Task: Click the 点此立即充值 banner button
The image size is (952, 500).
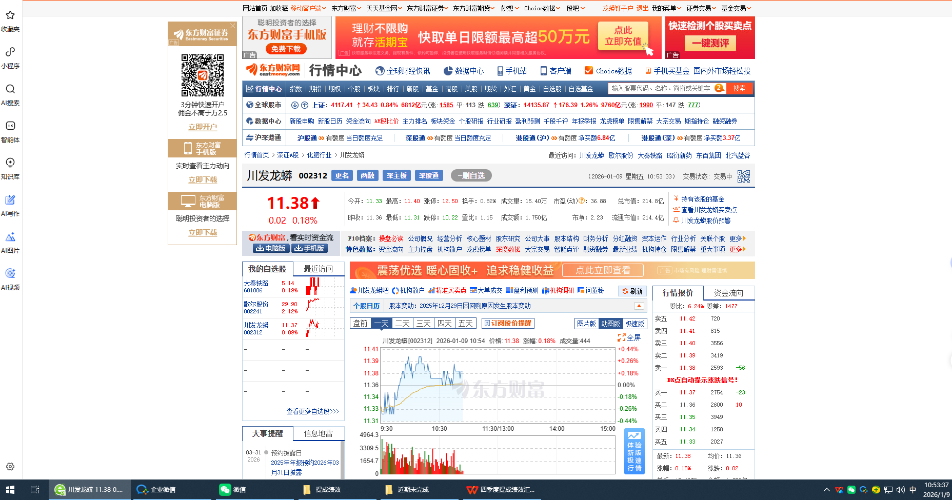Action: pyautogui.click(x=623, y=36)
